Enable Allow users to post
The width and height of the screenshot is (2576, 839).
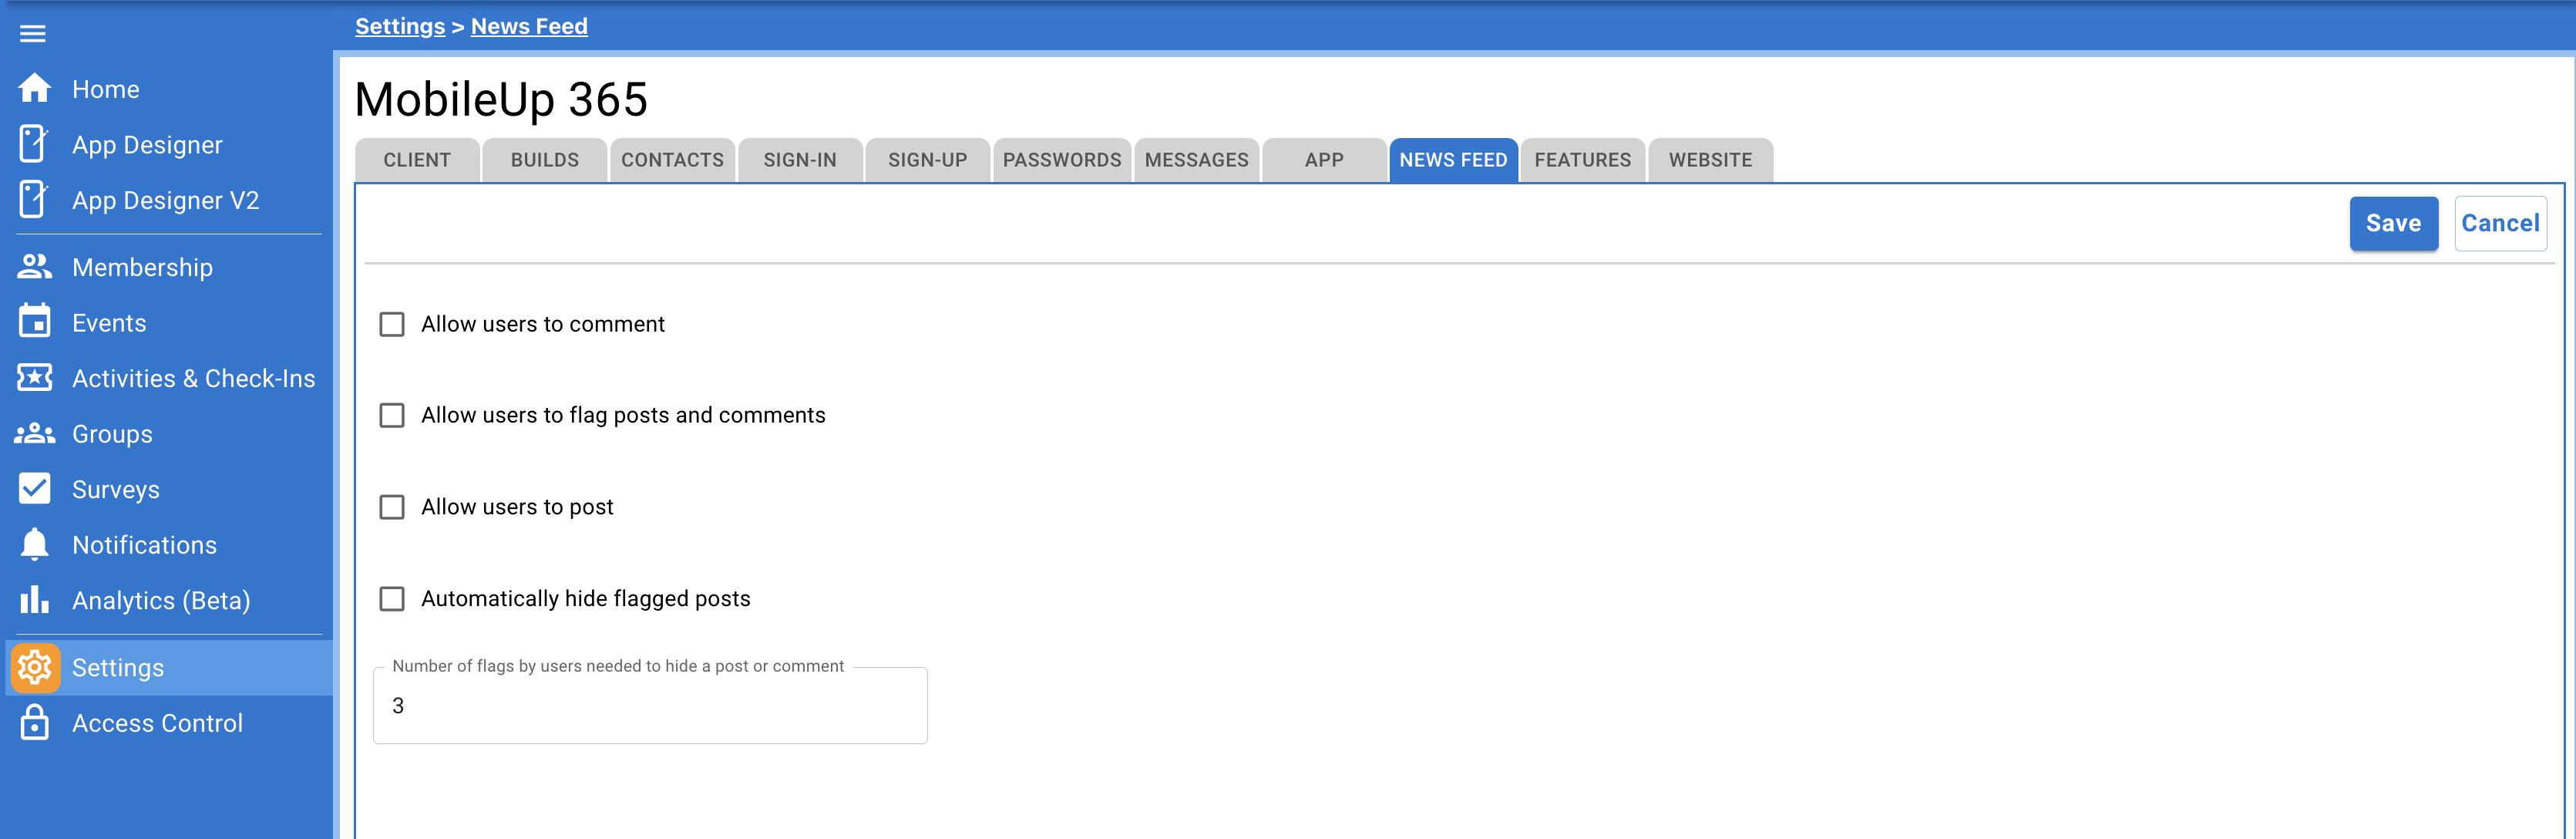click(391, 507)
